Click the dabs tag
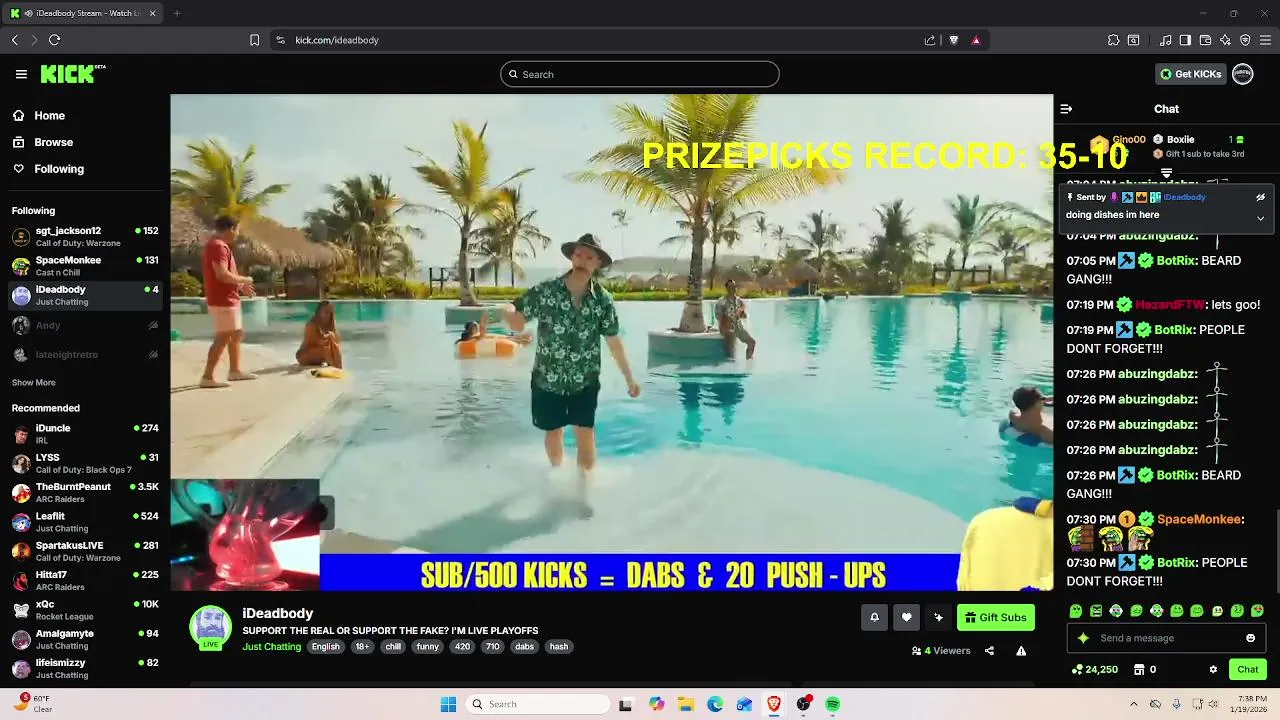The image size is (1280, 720). click(x=524, y=647)
